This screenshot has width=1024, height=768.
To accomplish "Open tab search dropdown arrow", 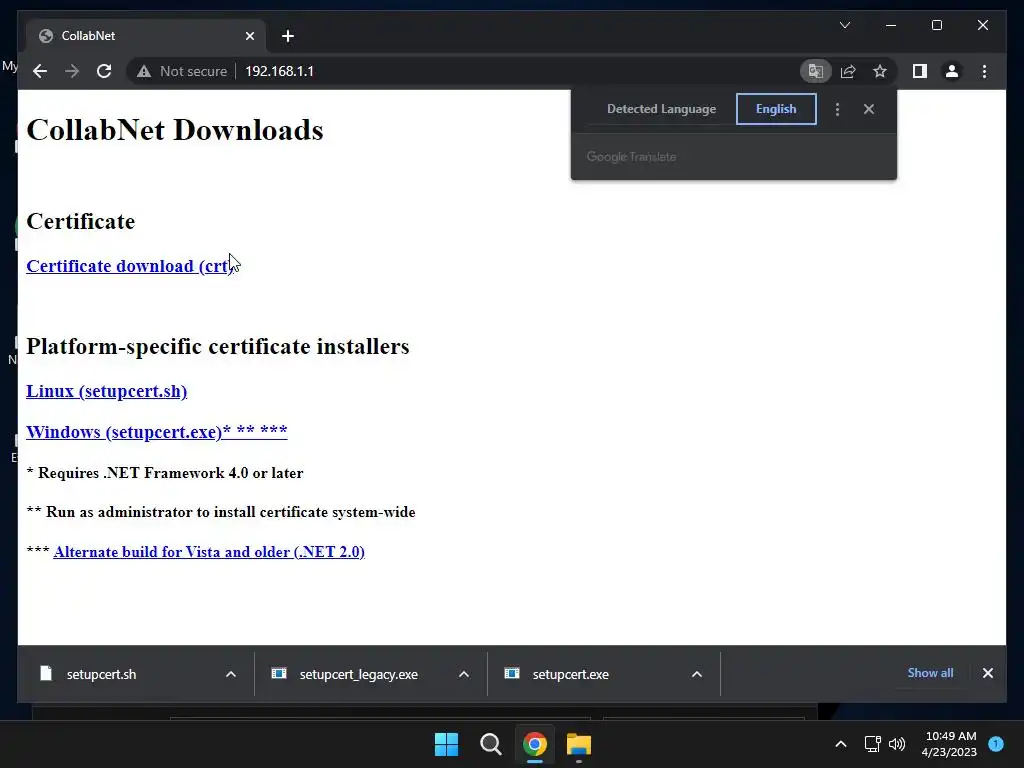I will (844, 25).
